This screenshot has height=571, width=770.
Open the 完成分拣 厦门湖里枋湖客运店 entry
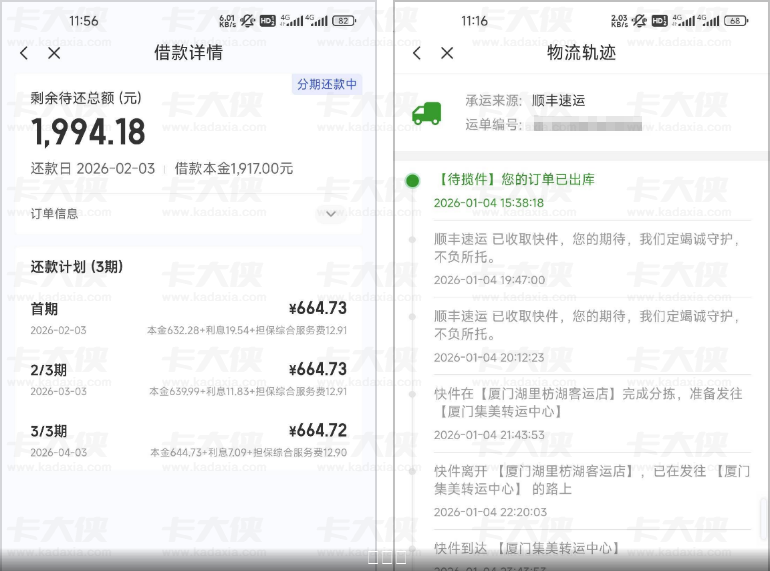coord(588,403)
